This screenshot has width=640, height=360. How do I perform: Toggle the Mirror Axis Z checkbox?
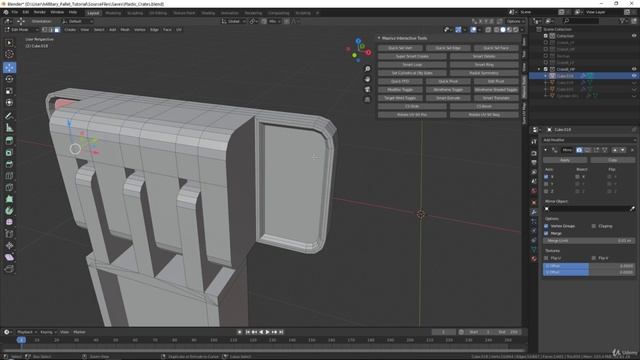pos(547,191)
